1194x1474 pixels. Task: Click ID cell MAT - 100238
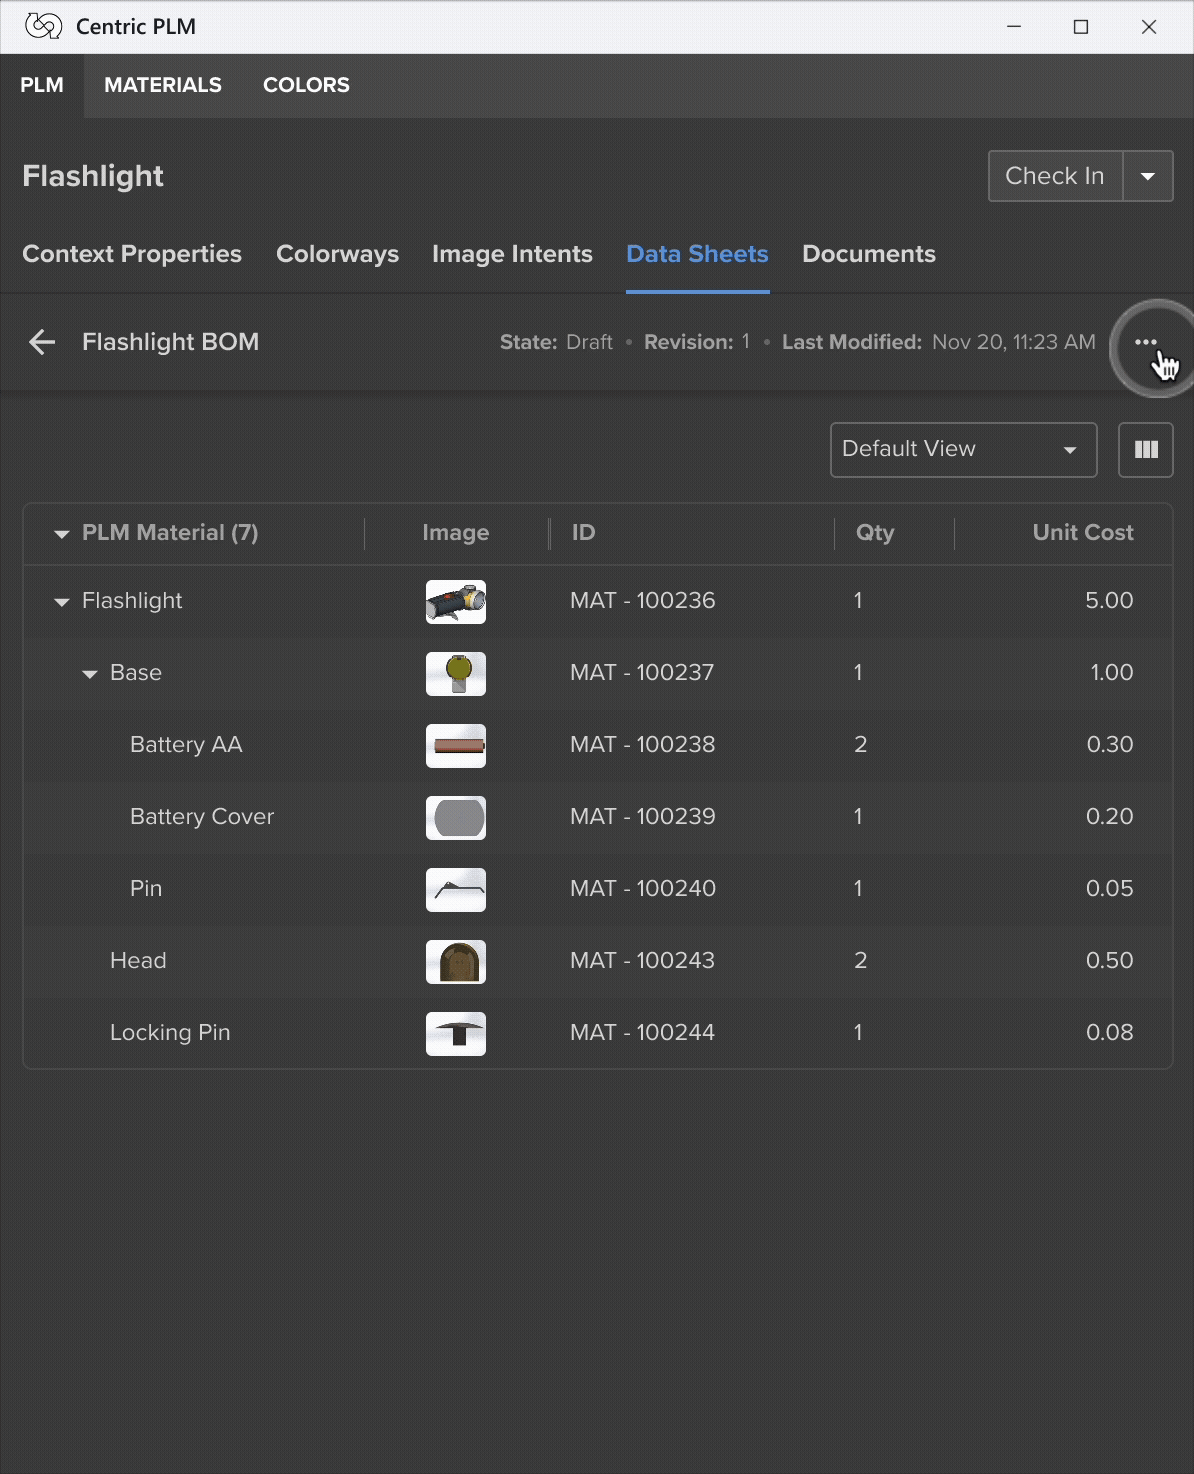643,745
